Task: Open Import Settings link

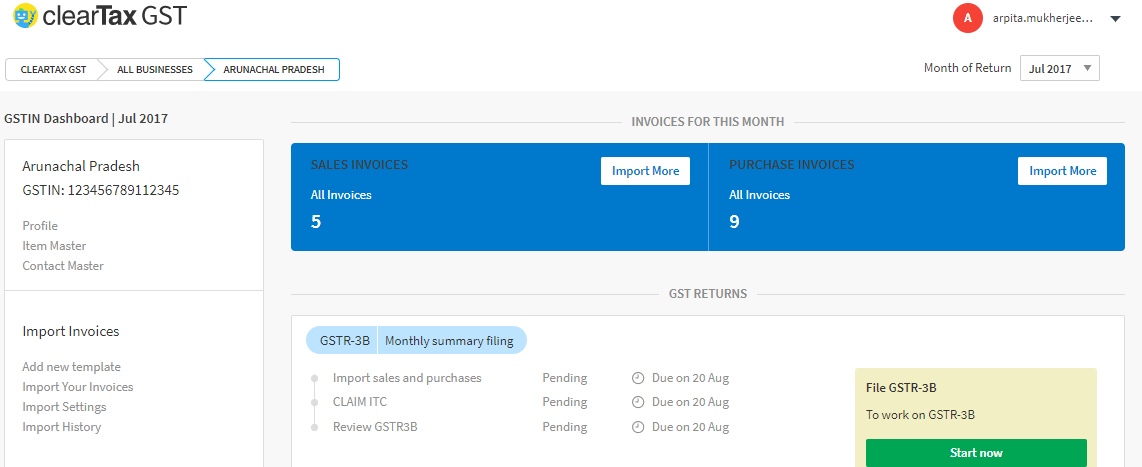Action: click(x=64, y=407)
